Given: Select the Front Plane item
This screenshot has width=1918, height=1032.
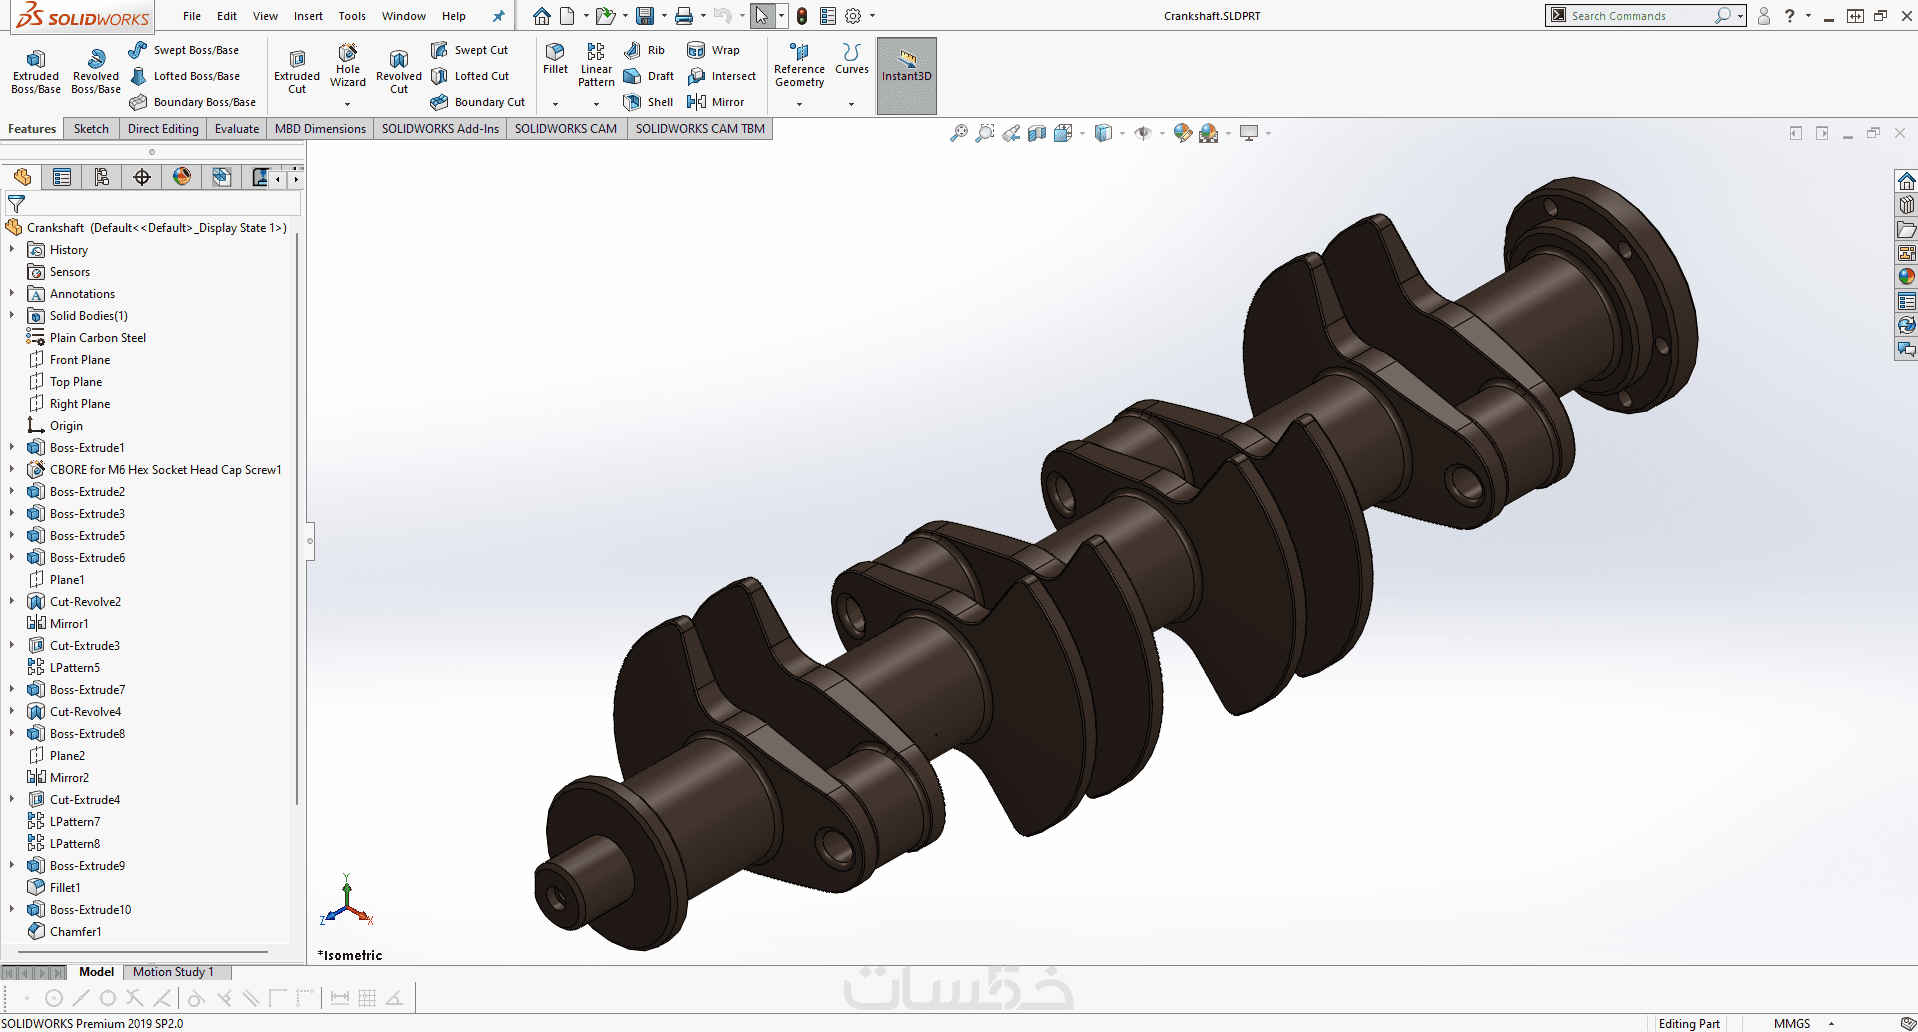Looking at the screenshot, I should [x=69, y=360].
